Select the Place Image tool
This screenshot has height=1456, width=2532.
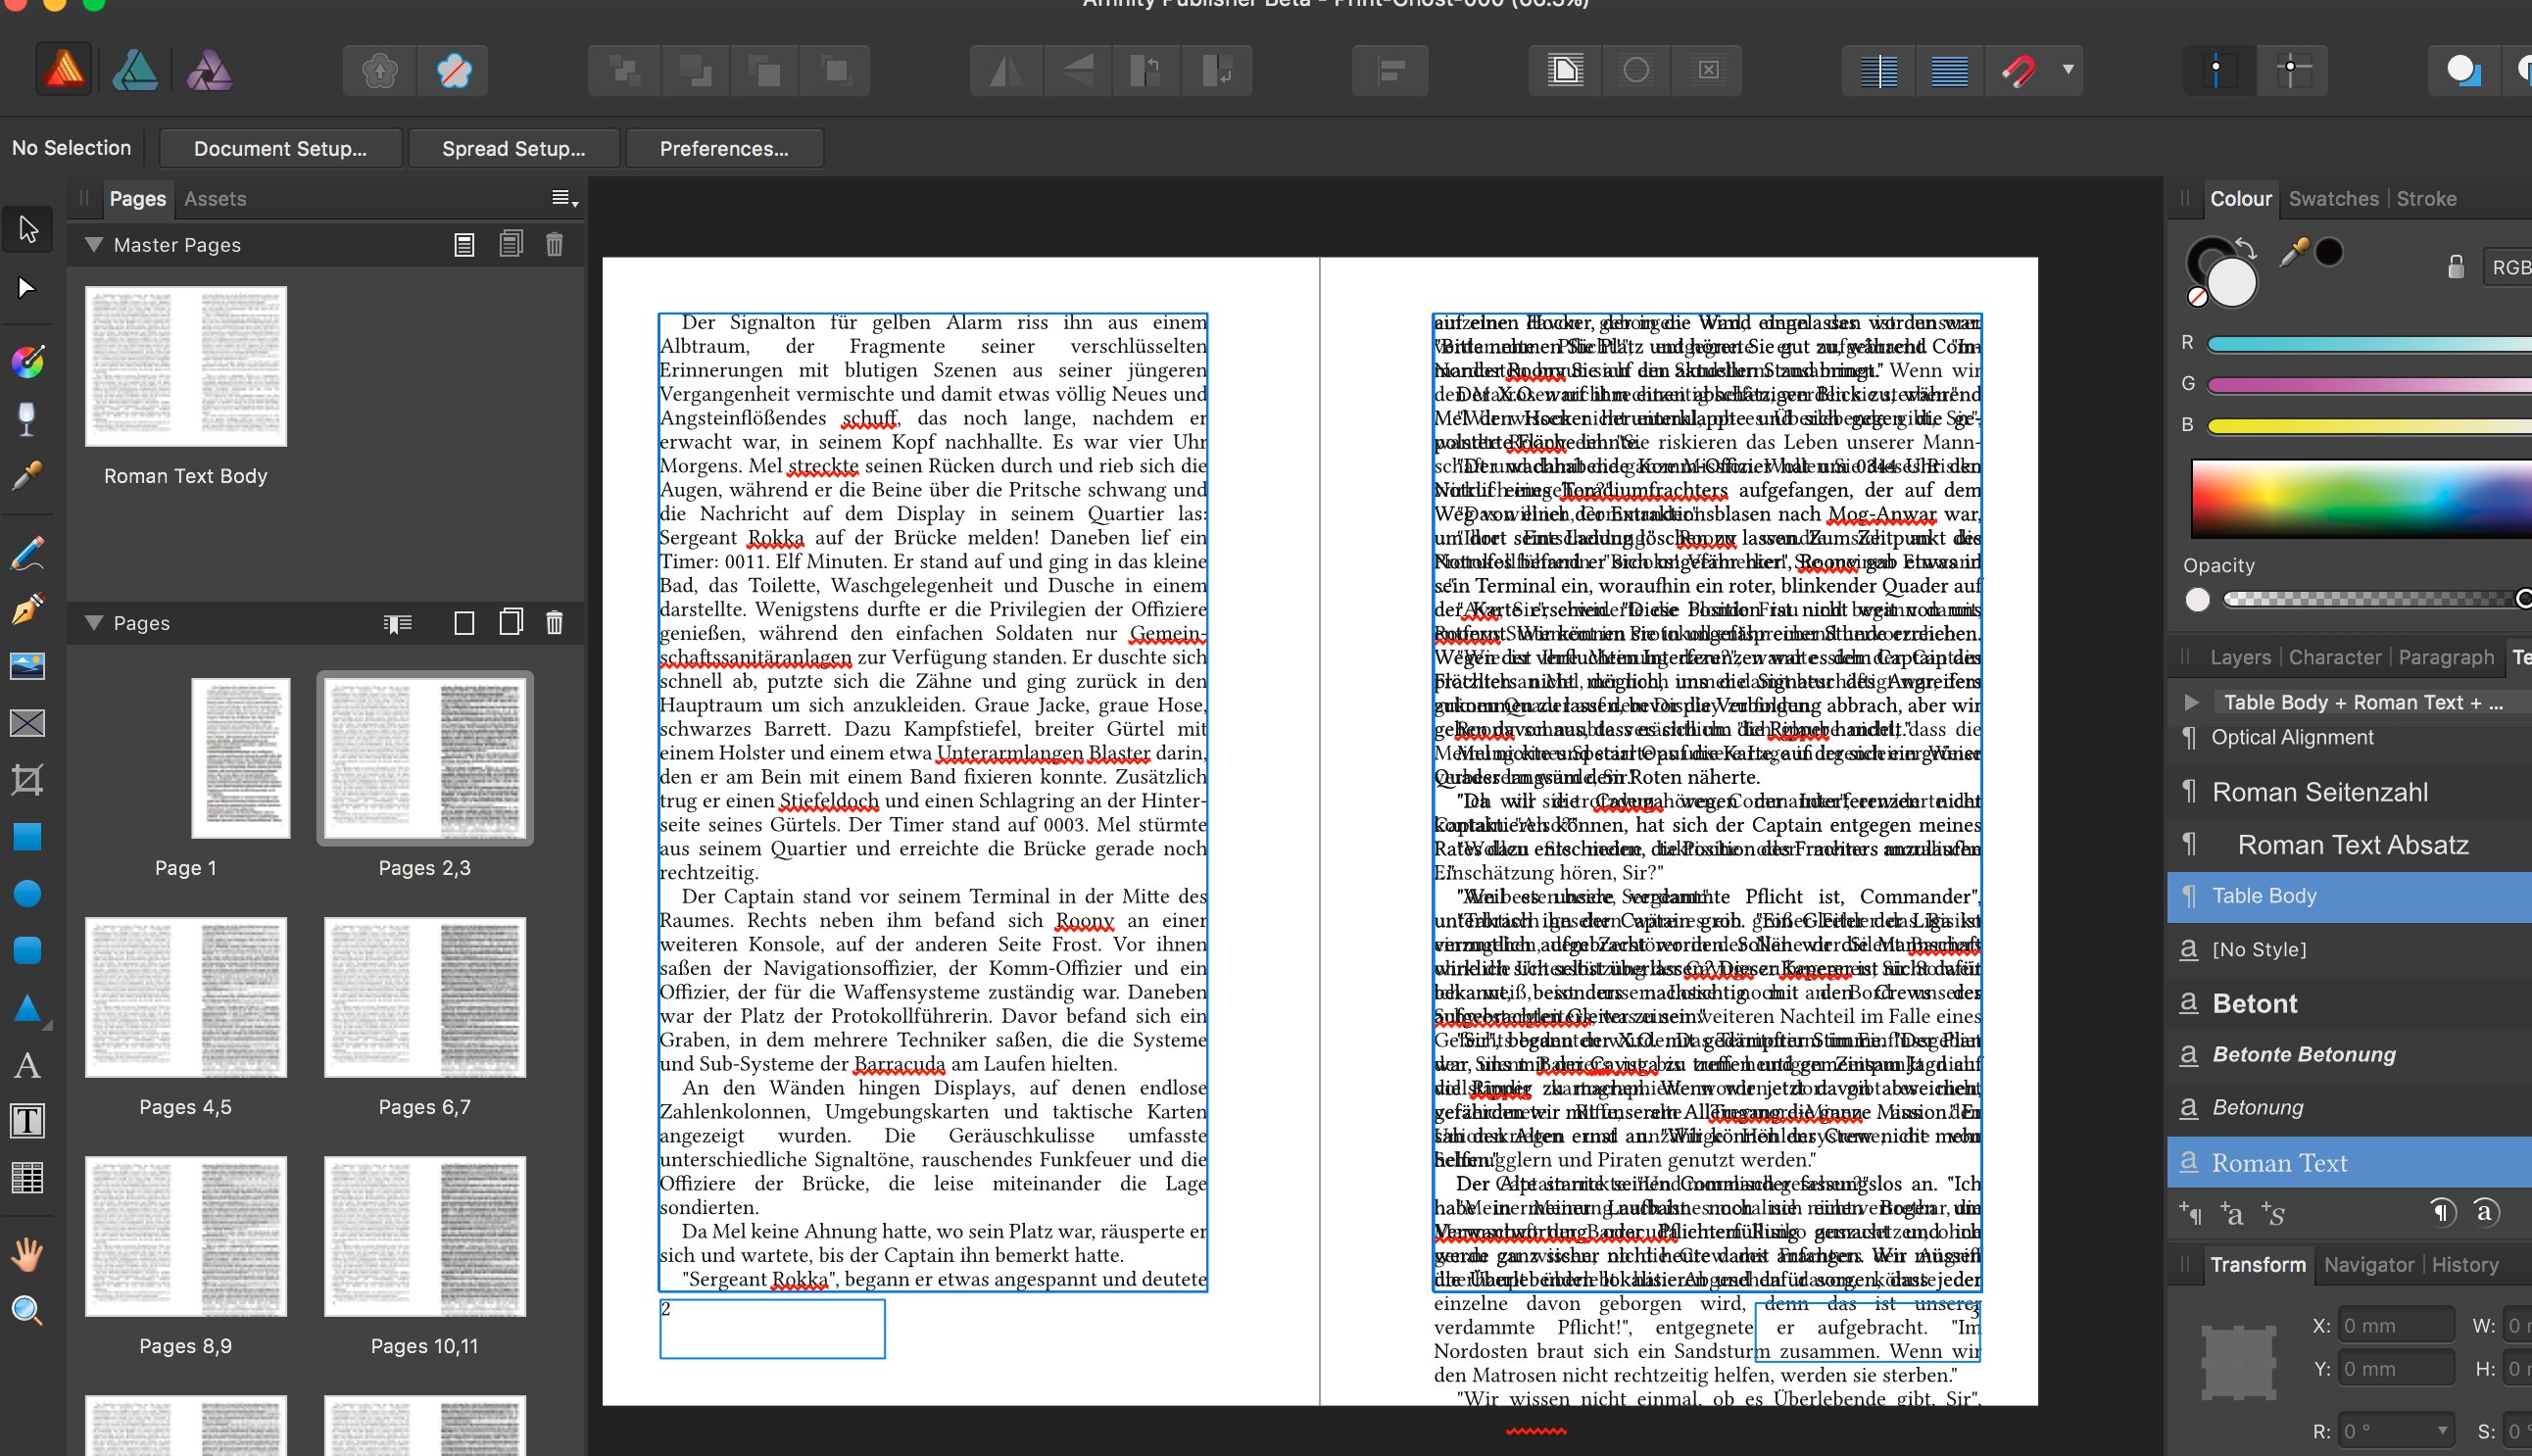[28, 666]
